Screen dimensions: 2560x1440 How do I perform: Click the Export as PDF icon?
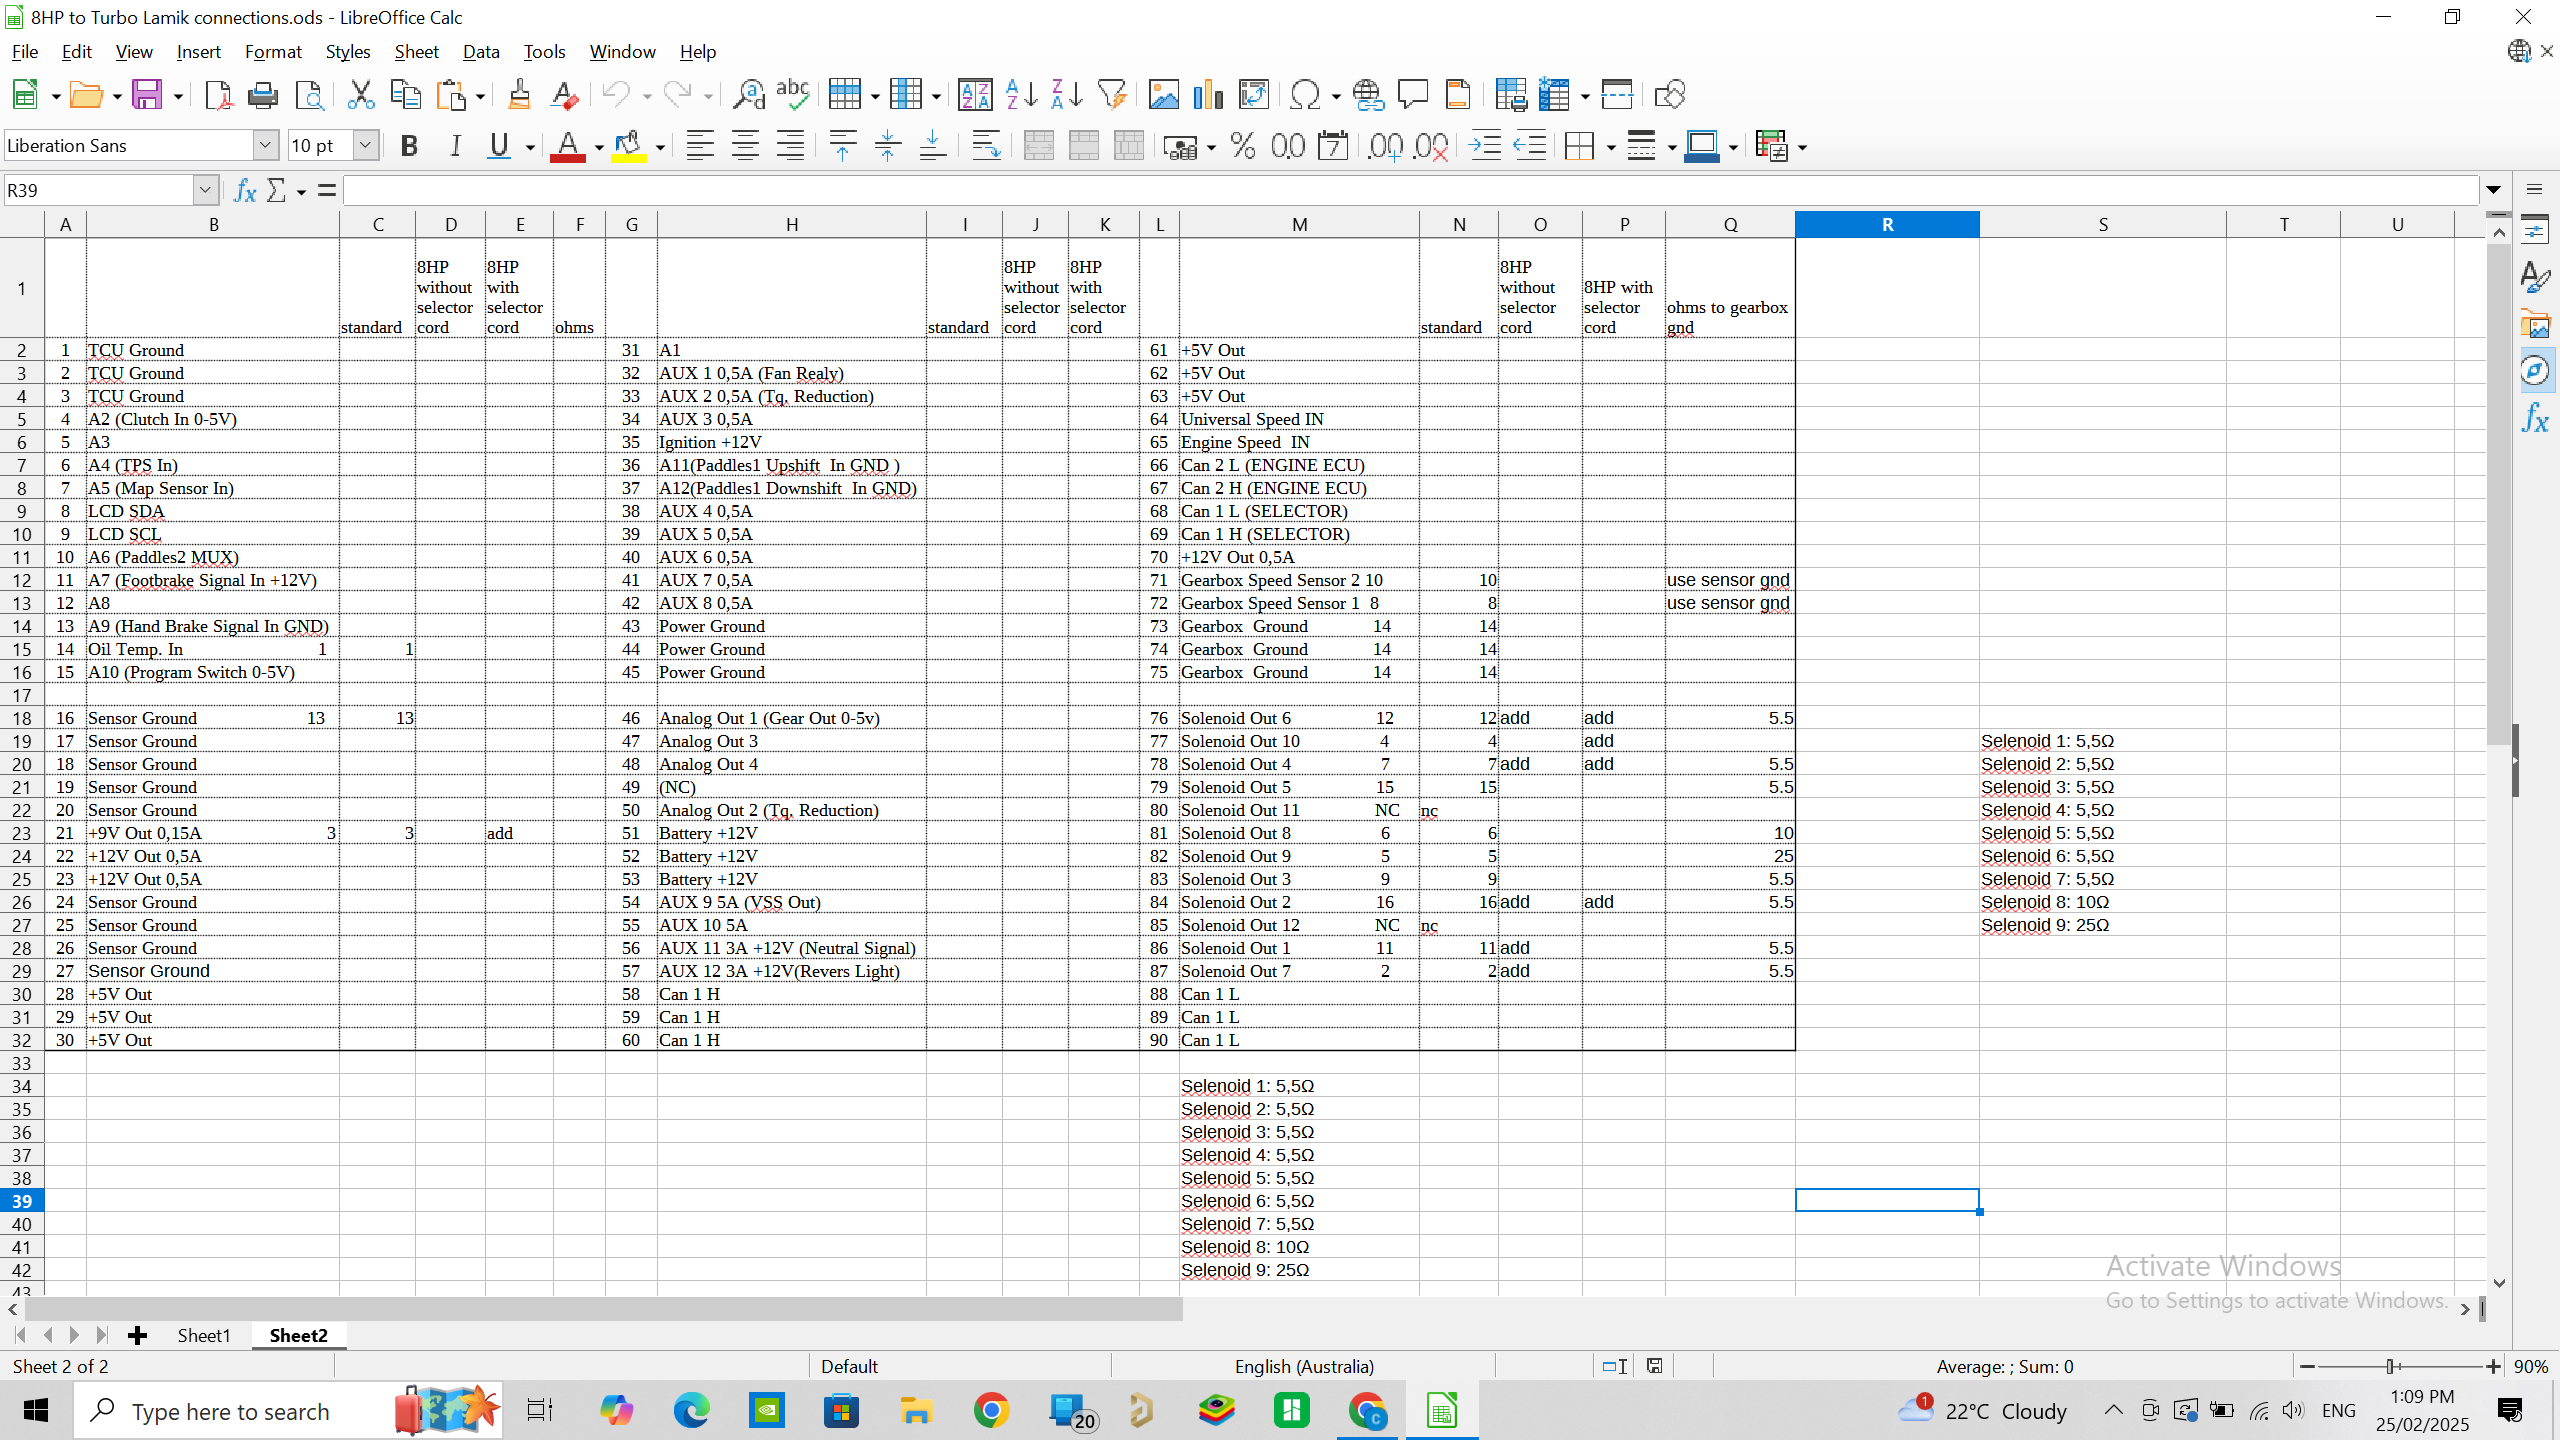coord(218,95)
